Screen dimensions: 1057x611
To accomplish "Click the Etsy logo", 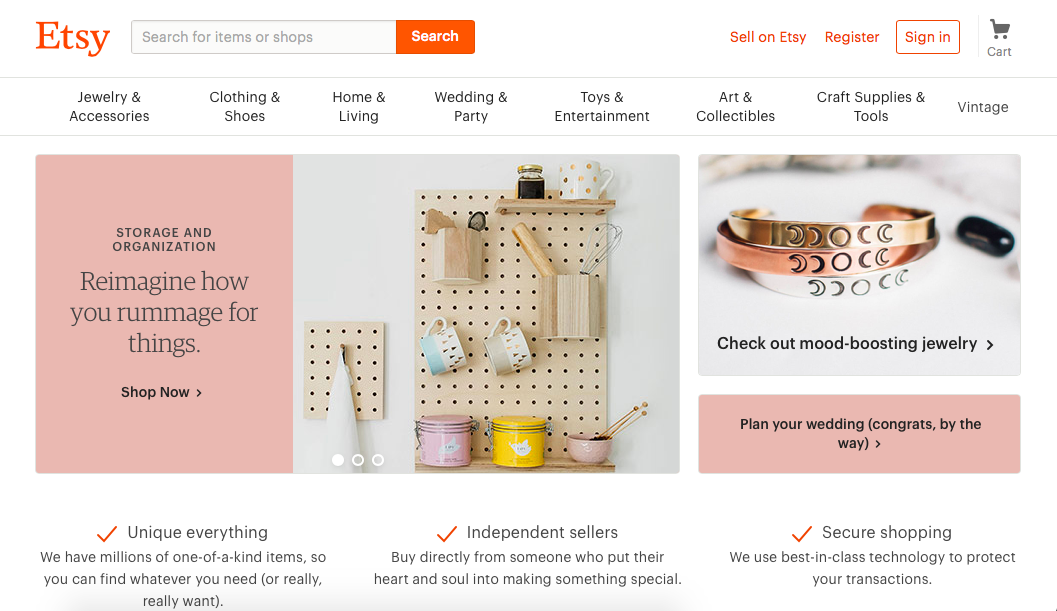I will point(72,38).
